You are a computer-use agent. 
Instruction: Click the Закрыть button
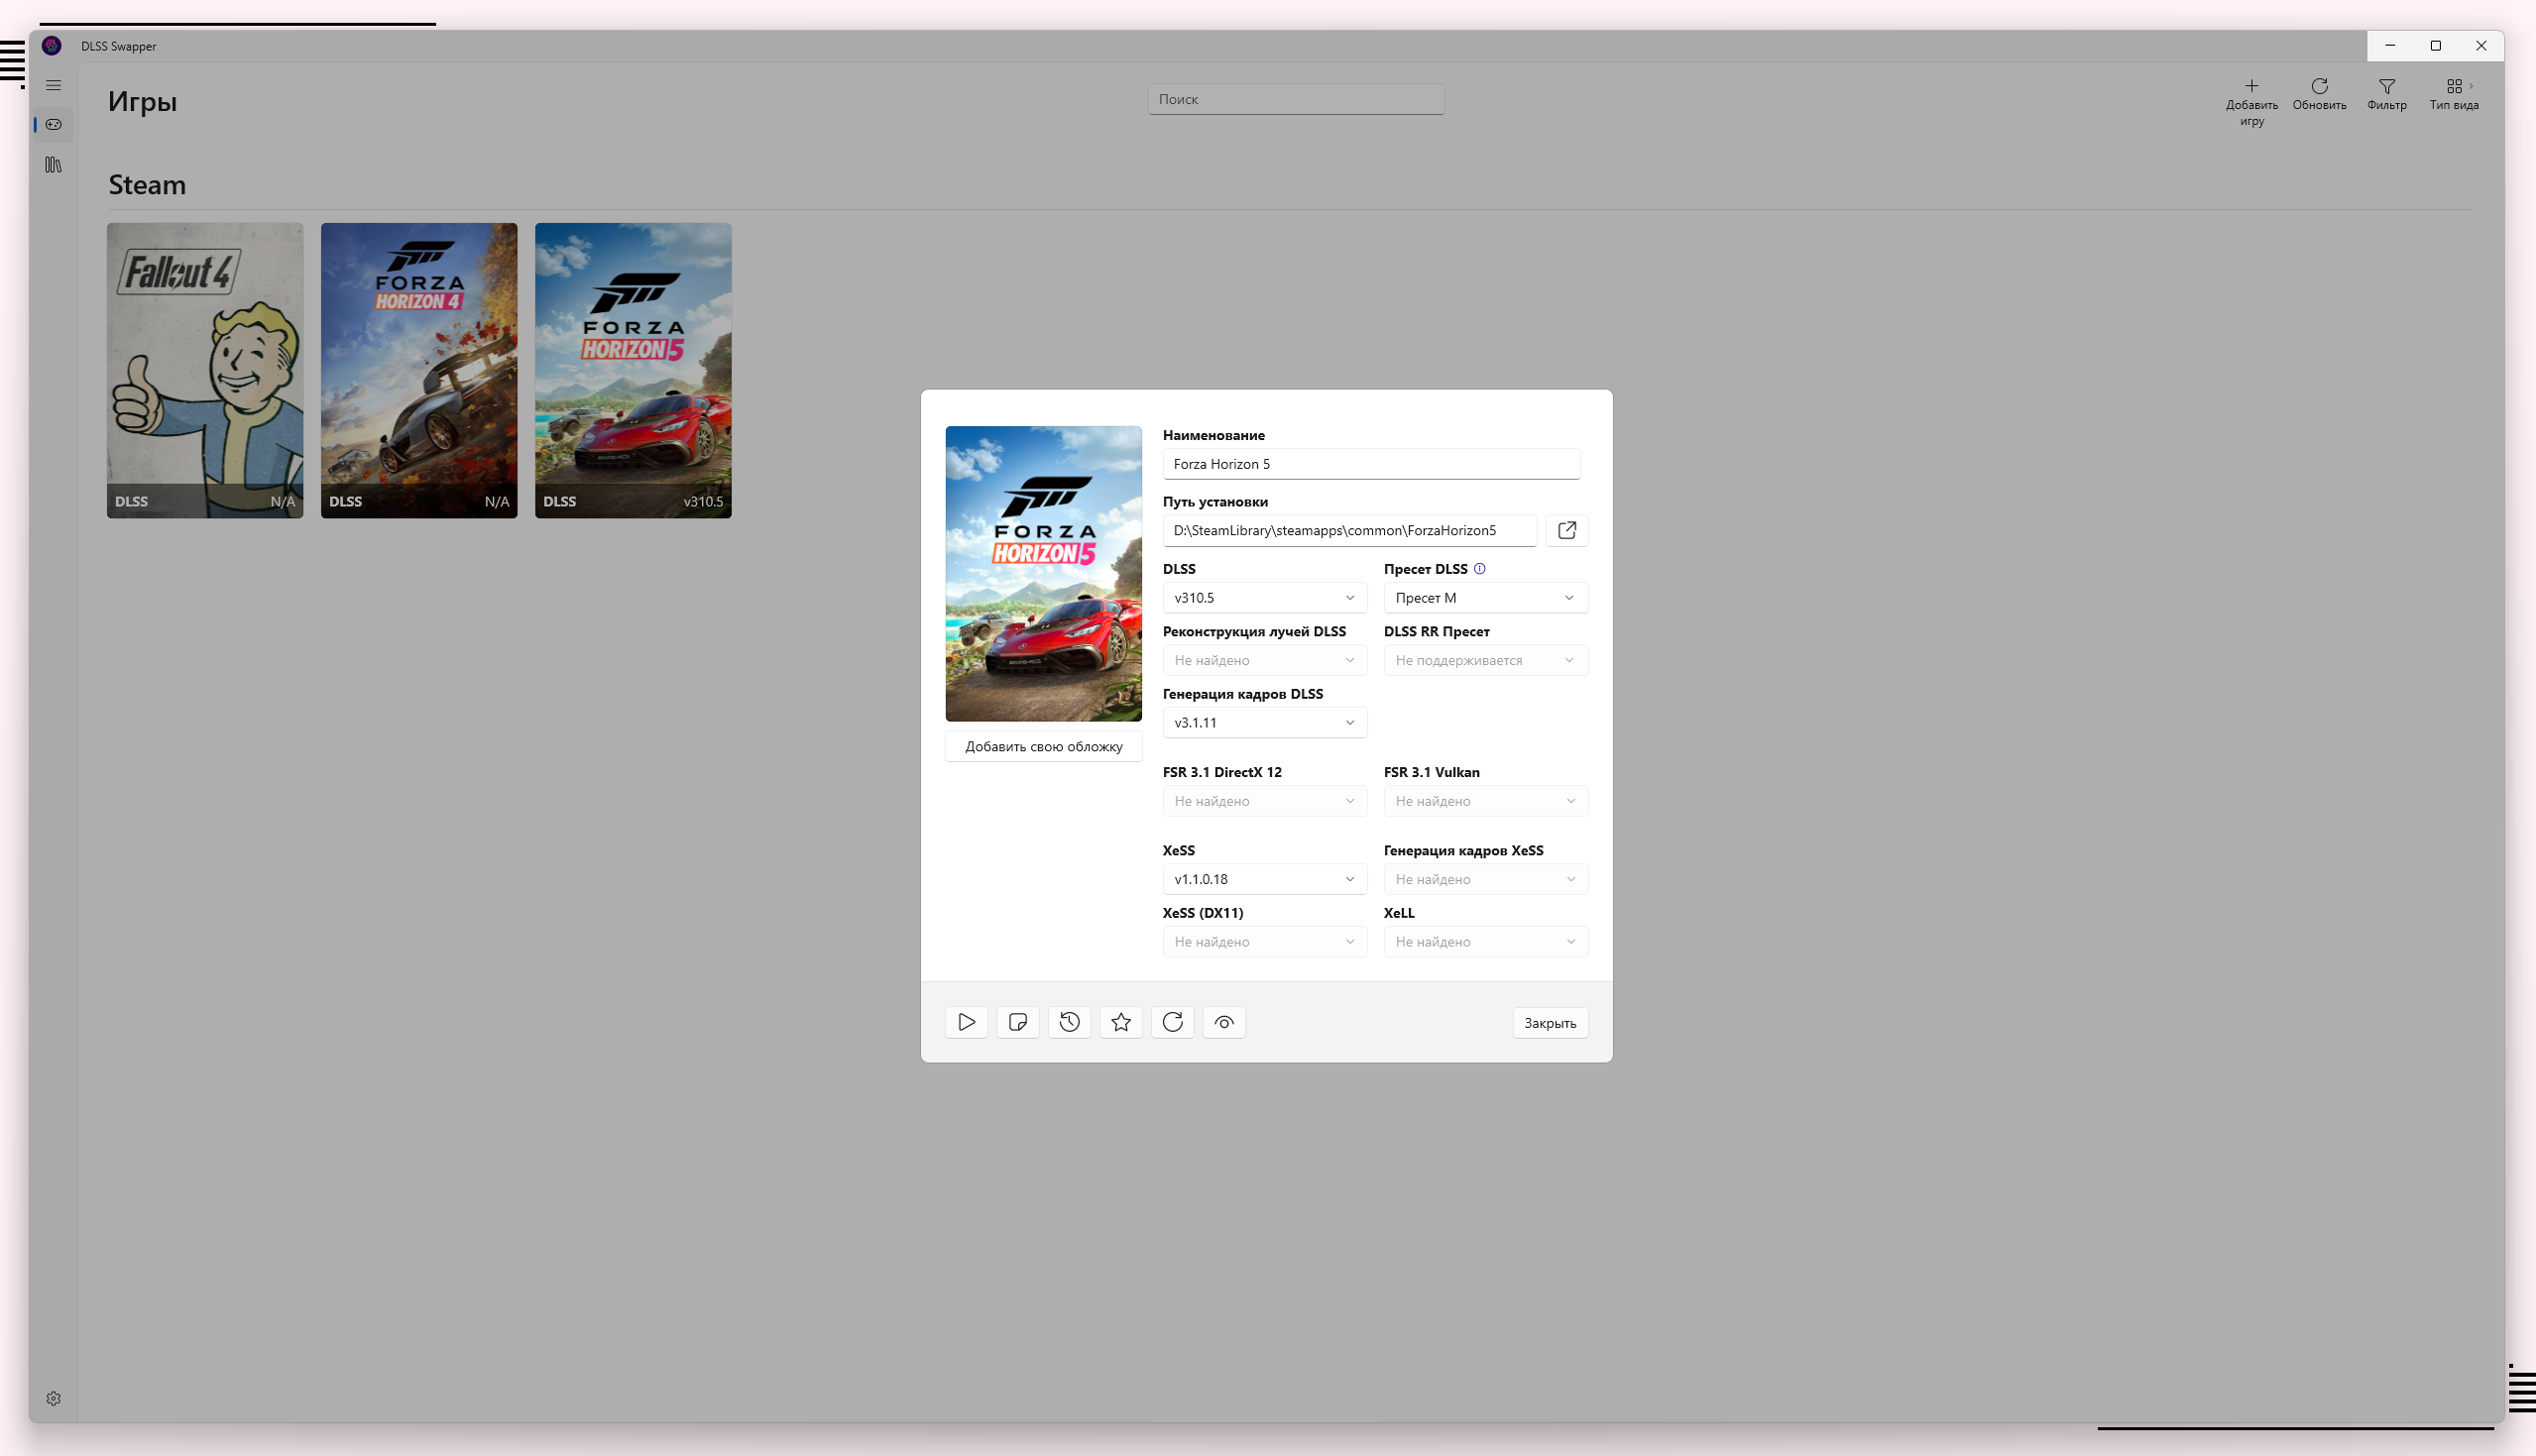click(1549, 1023)
